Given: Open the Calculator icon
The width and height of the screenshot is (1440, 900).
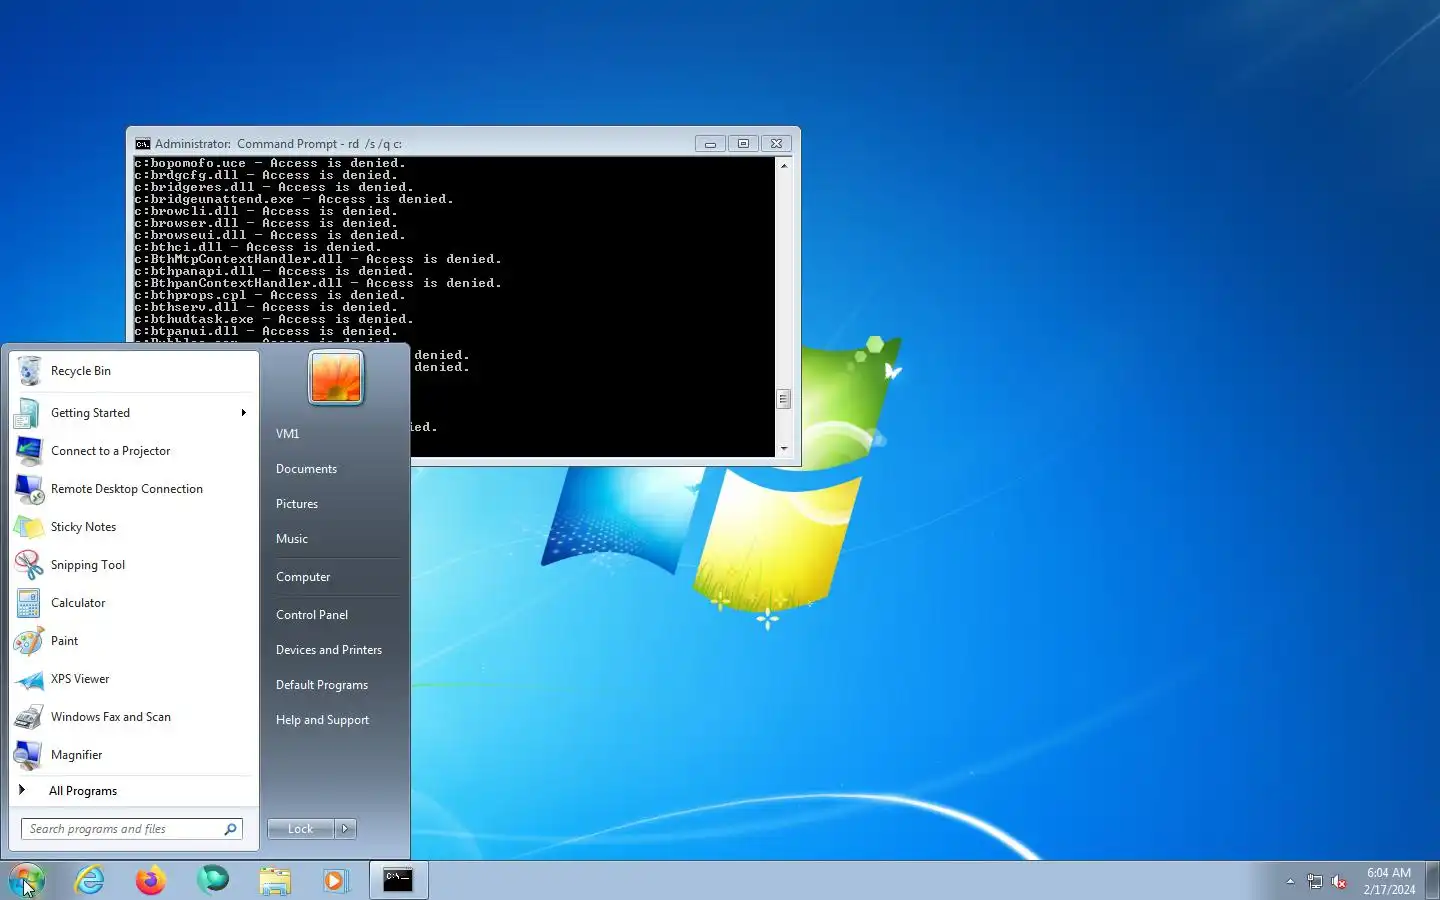Looking at the screenshot, I should point(29,603).
